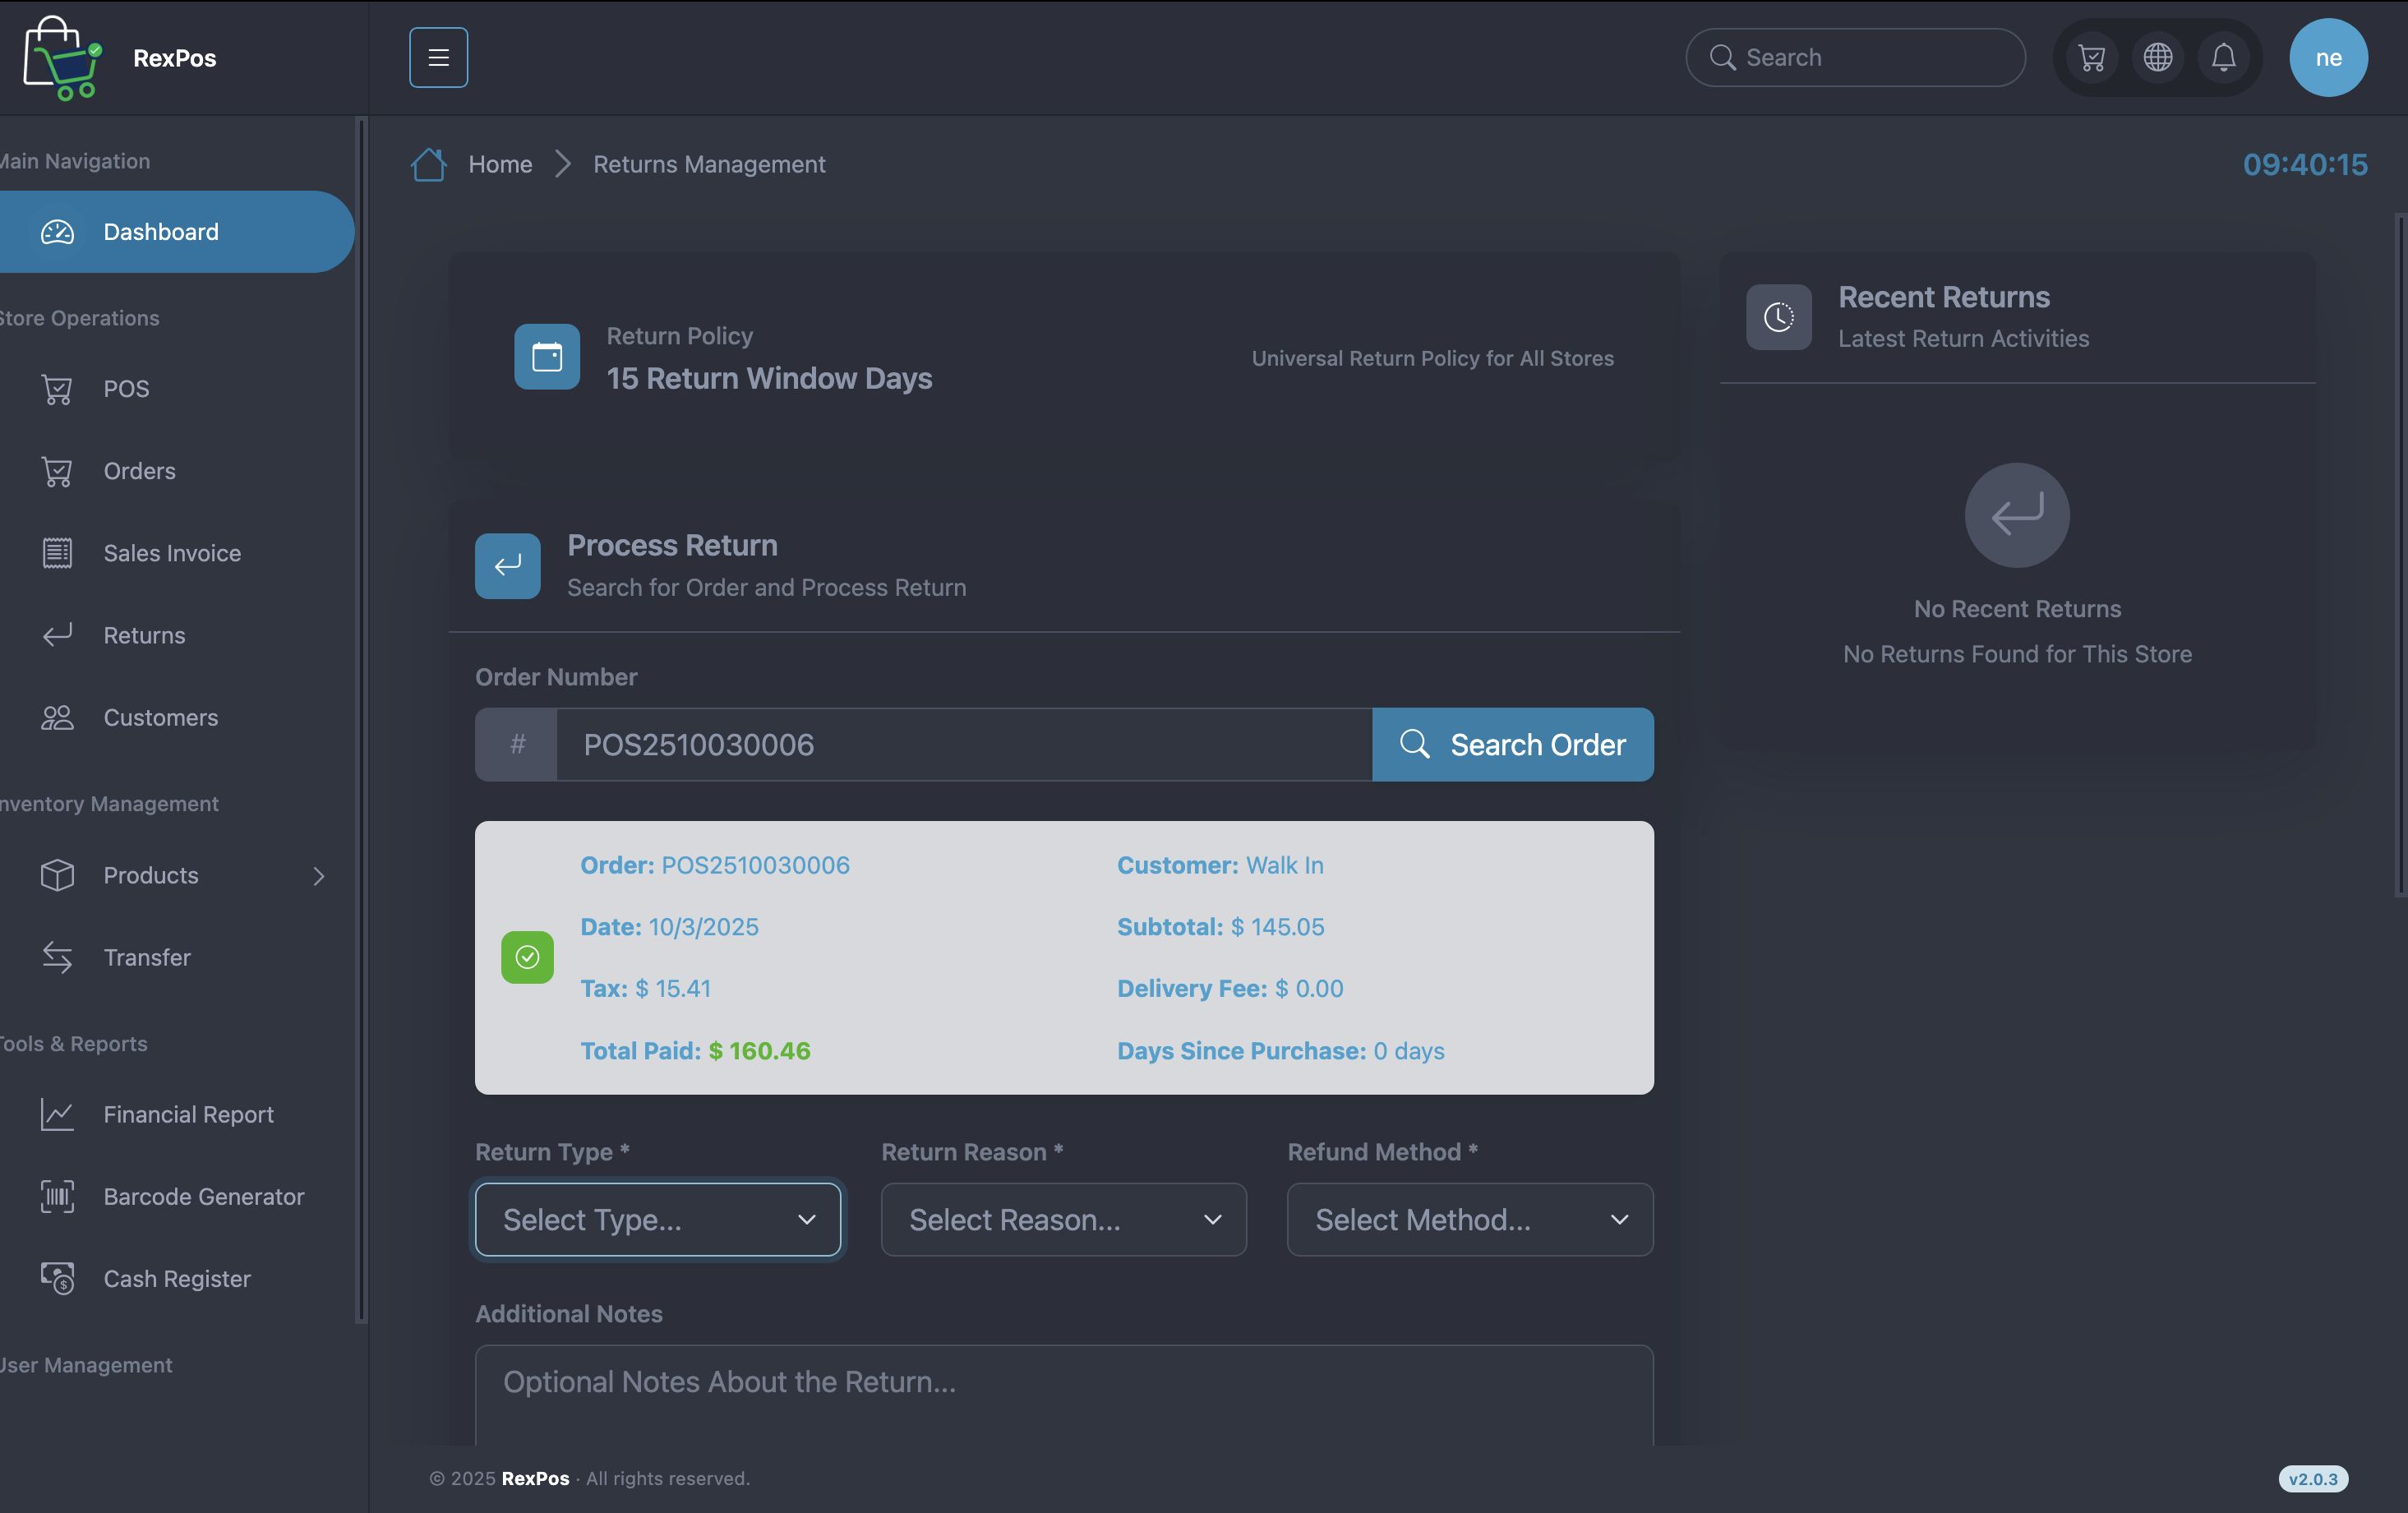
Task: Click the hamburger sidebar toggle button
Action: (438, 57)
